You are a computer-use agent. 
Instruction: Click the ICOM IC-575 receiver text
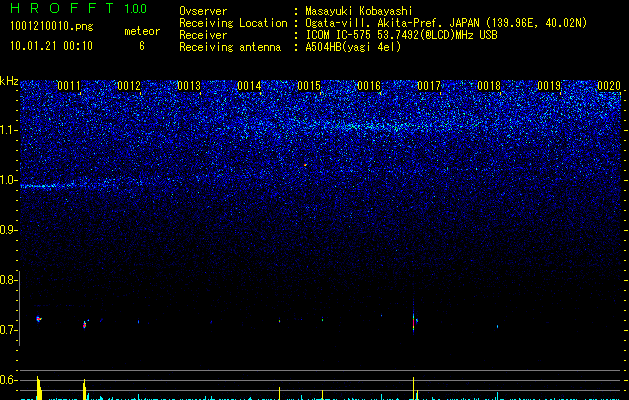(x=401, y=35)
